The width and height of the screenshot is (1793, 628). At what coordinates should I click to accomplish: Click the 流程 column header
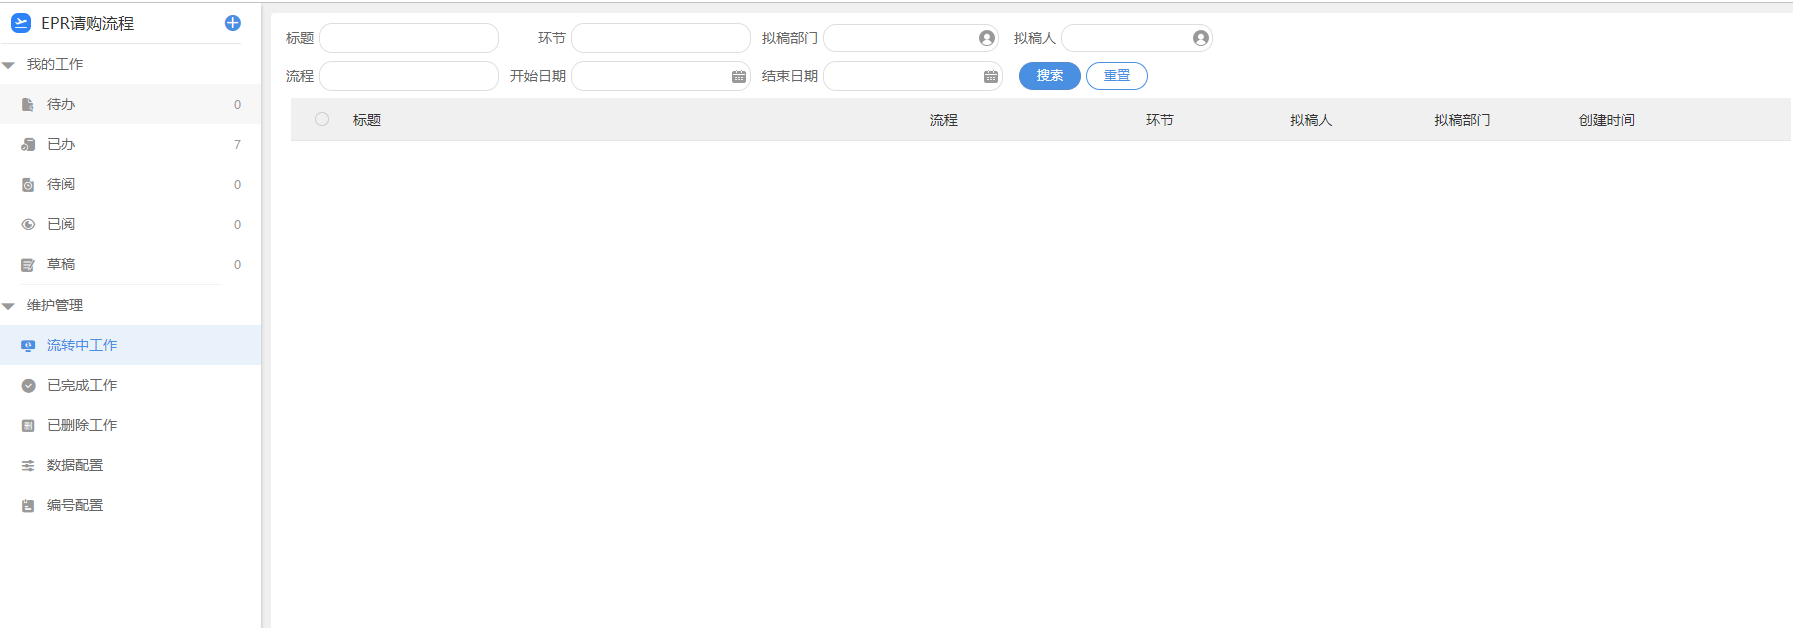pyautogui.click(x=943, y=120)
